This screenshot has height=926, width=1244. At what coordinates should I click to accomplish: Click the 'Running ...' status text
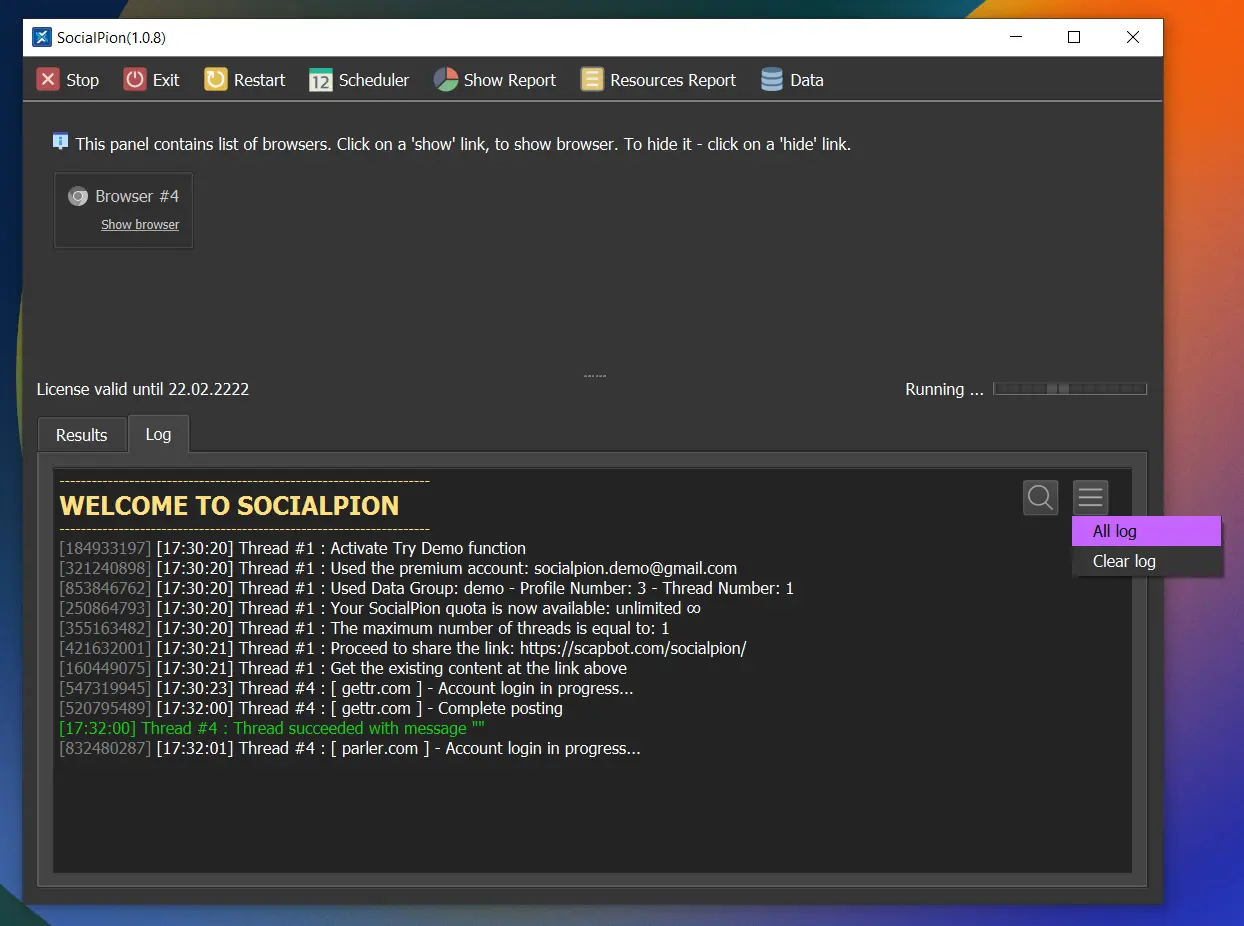click(944, 389)
